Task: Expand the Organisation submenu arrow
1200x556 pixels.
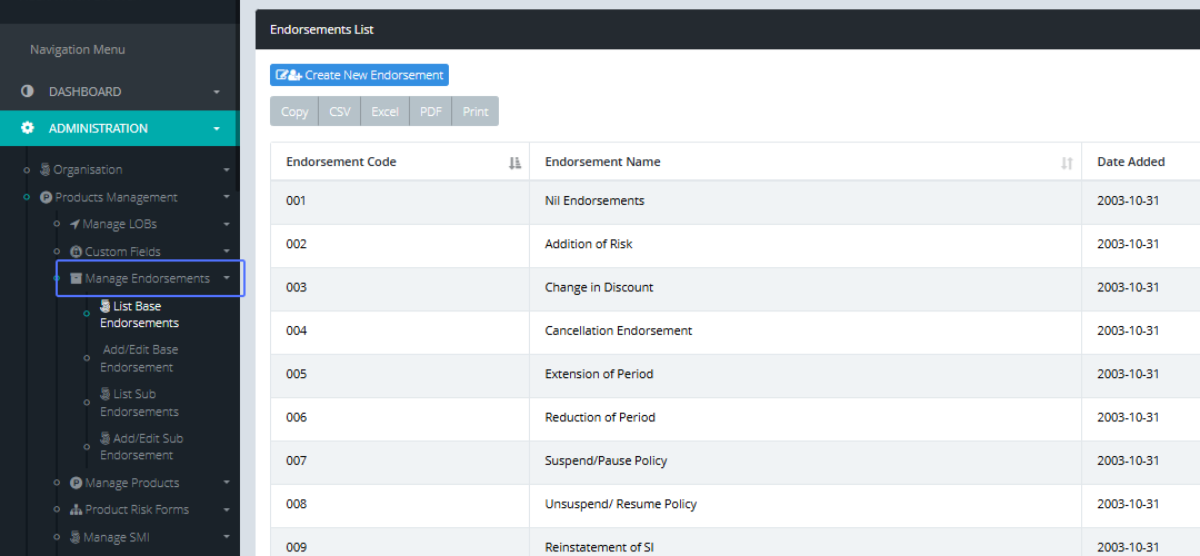Action: (x=227, y=171)
